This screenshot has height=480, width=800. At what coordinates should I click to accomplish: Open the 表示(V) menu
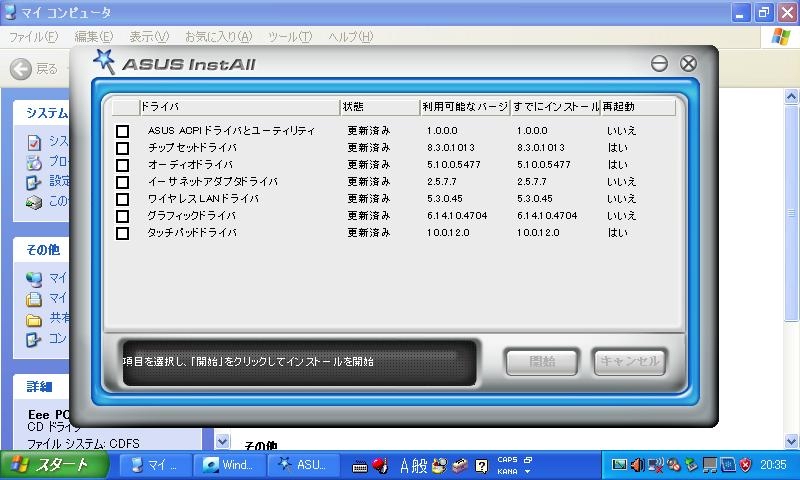click(148, 37)
